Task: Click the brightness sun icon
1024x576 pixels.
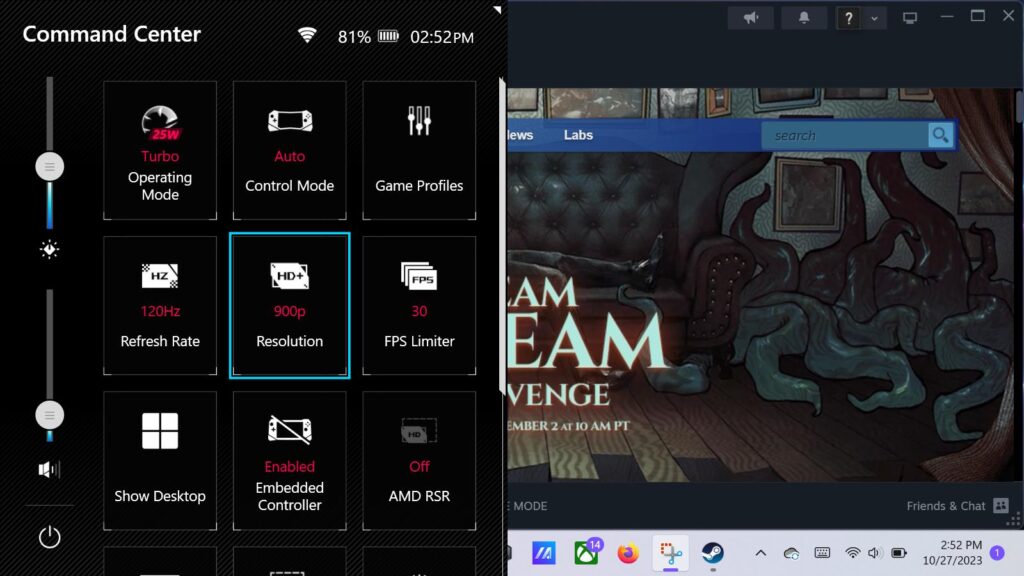Action: [x=50, y=249]
